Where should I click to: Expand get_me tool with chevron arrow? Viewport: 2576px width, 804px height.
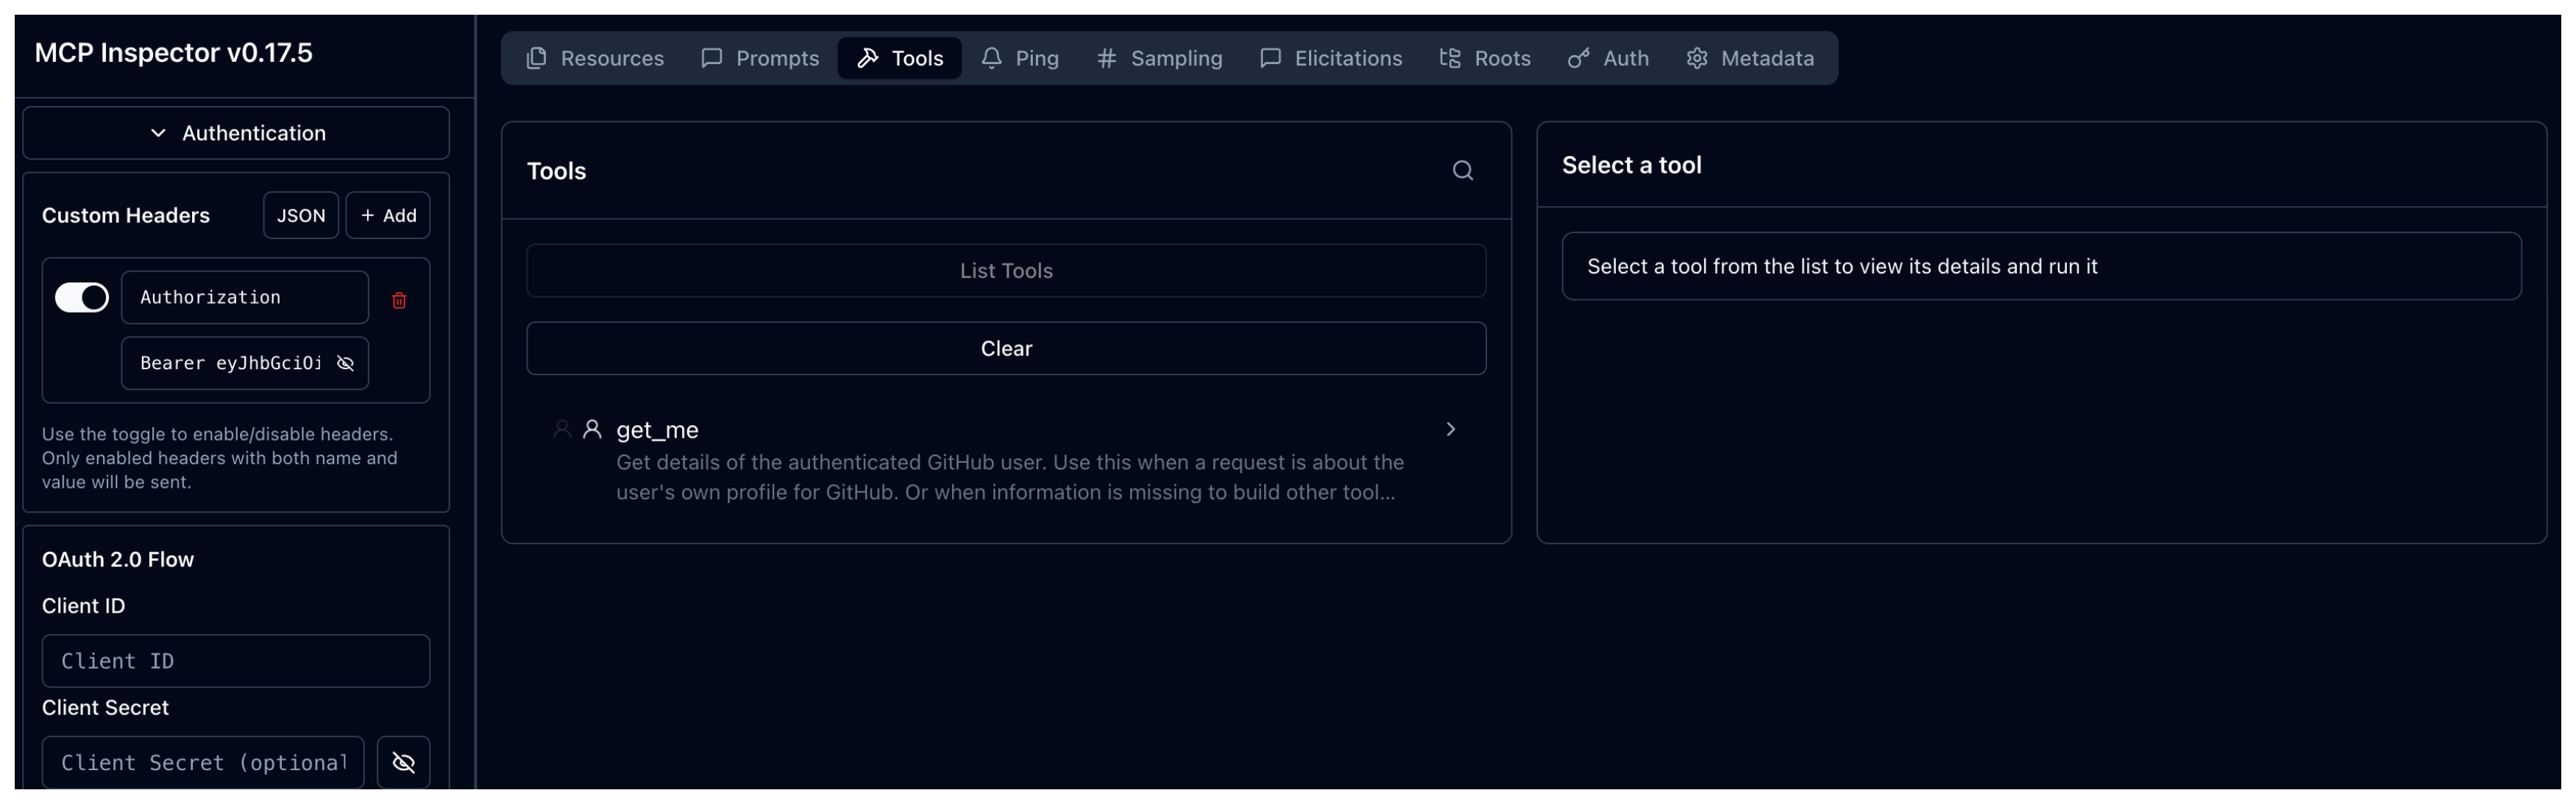tap(1450, 429)
